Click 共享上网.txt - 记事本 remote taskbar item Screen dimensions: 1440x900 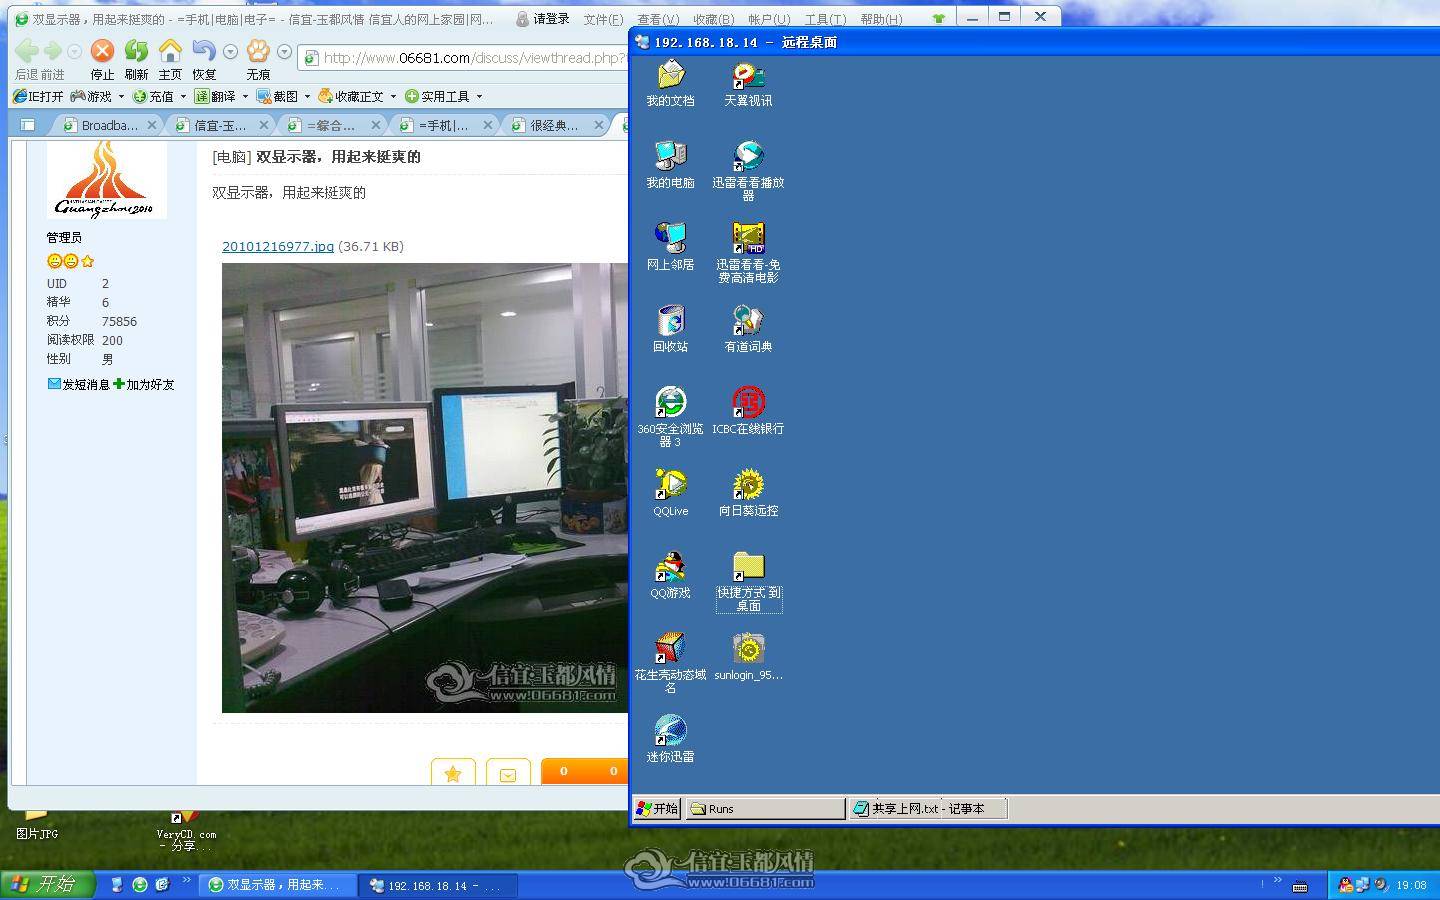tap(928, 809)
